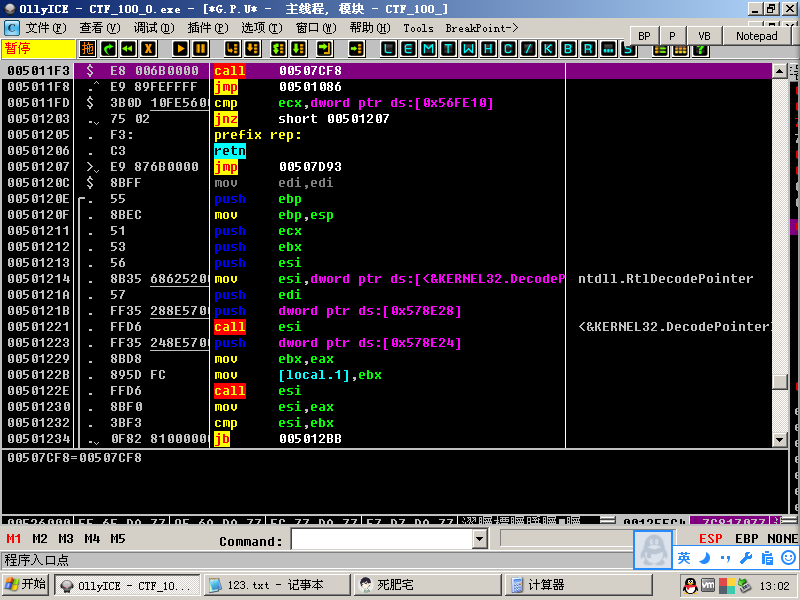Click the BP button

point(644,36)
